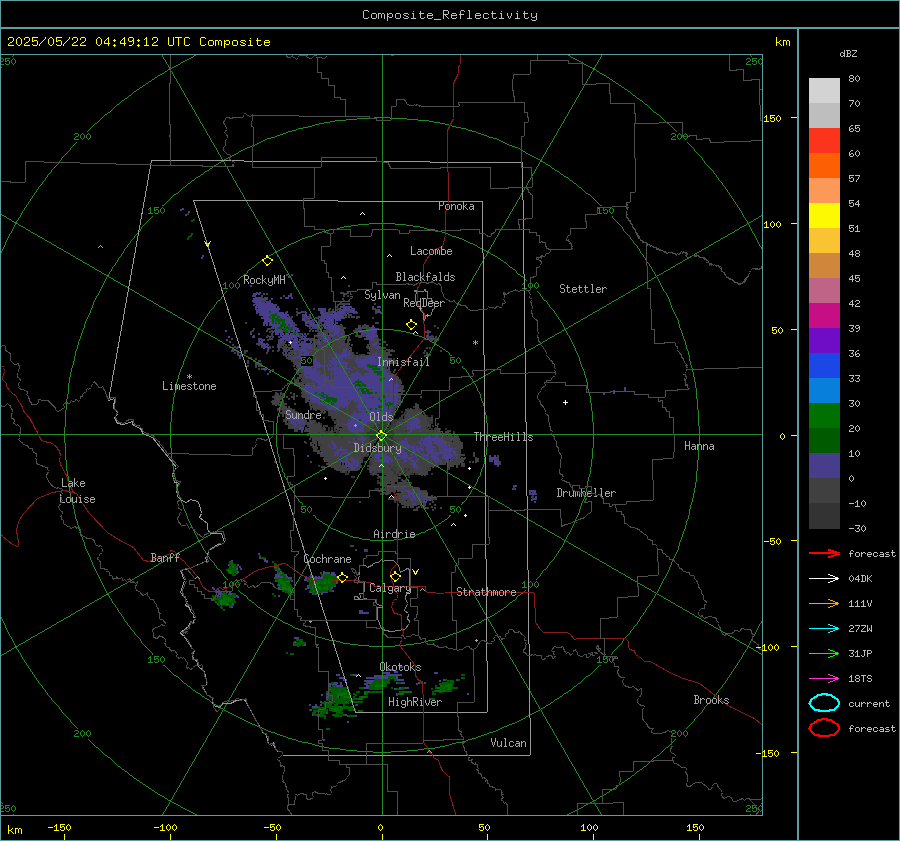The height and width of the screenshot is (841, 900).
Task: Click the Strathmore city label
Action: point(486,592)
